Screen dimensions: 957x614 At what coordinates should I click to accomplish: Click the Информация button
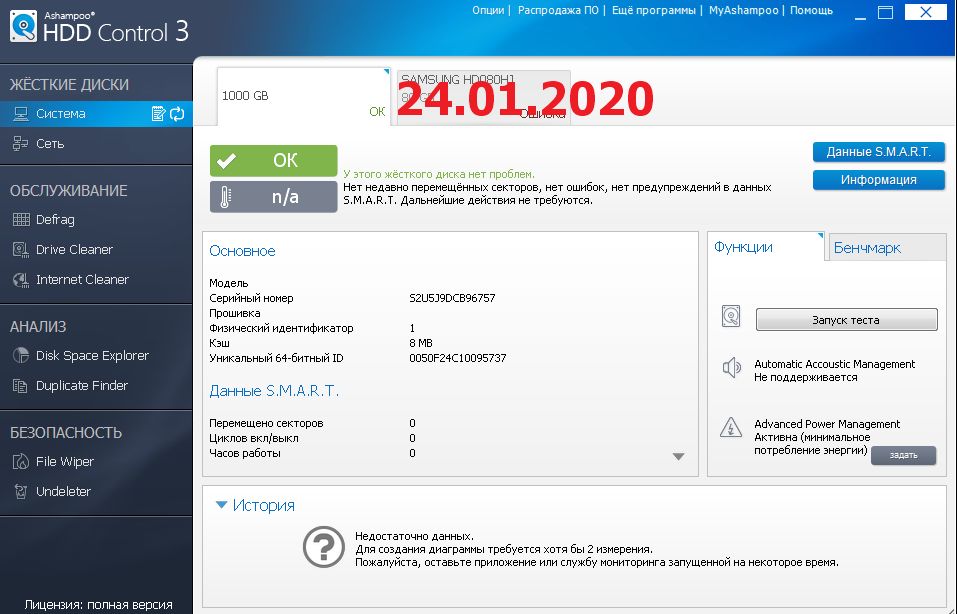[878, 180]
